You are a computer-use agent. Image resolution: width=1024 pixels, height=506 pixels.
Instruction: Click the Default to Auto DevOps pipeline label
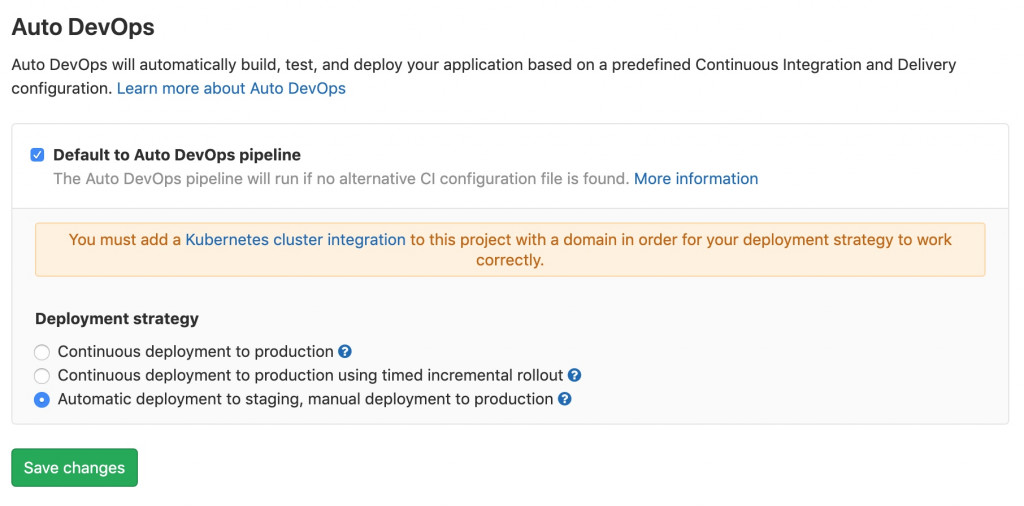(x=177, y=155)
